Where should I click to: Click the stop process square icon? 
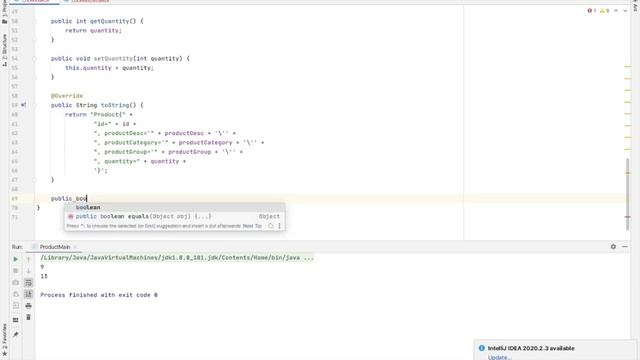click(16, 271)
